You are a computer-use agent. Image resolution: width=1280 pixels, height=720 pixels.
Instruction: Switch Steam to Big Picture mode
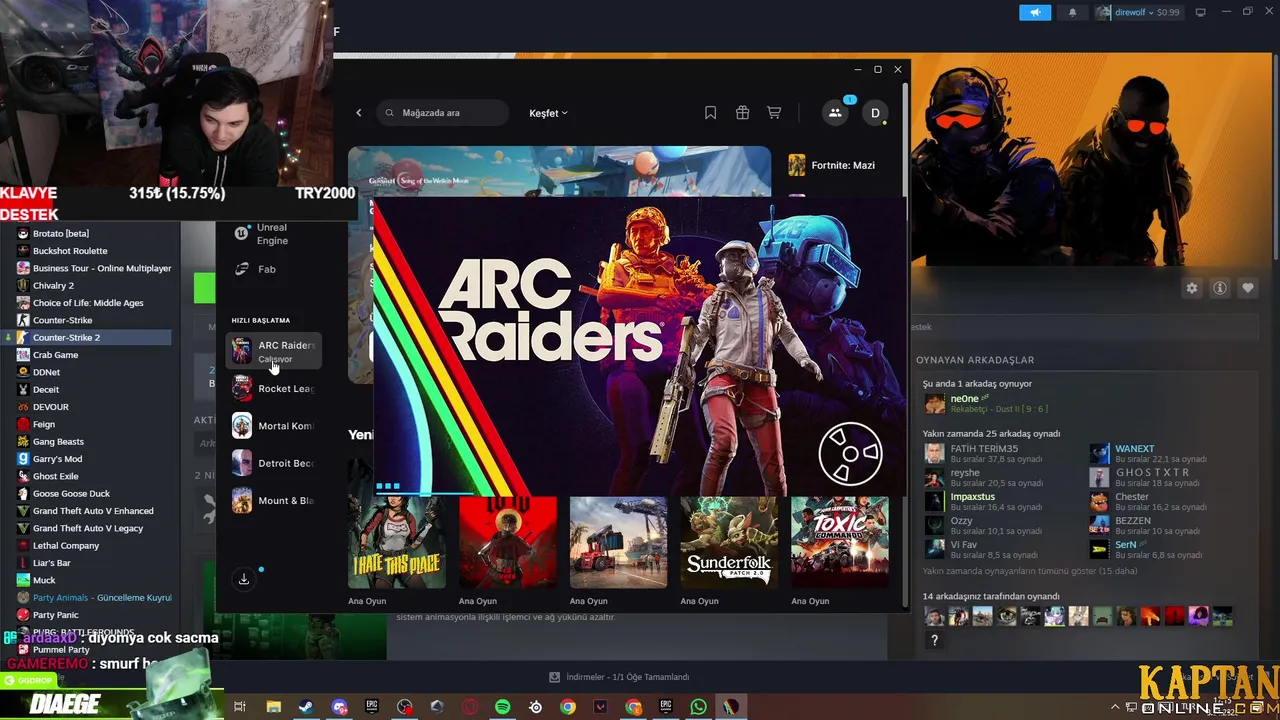point(1201,12)
